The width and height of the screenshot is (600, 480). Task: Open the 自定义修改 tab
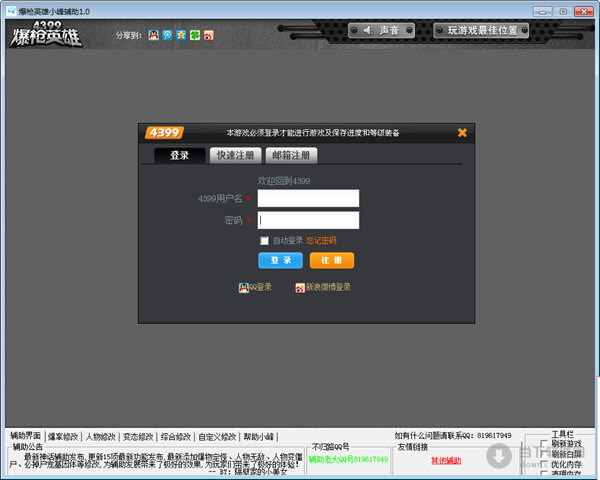217,437
